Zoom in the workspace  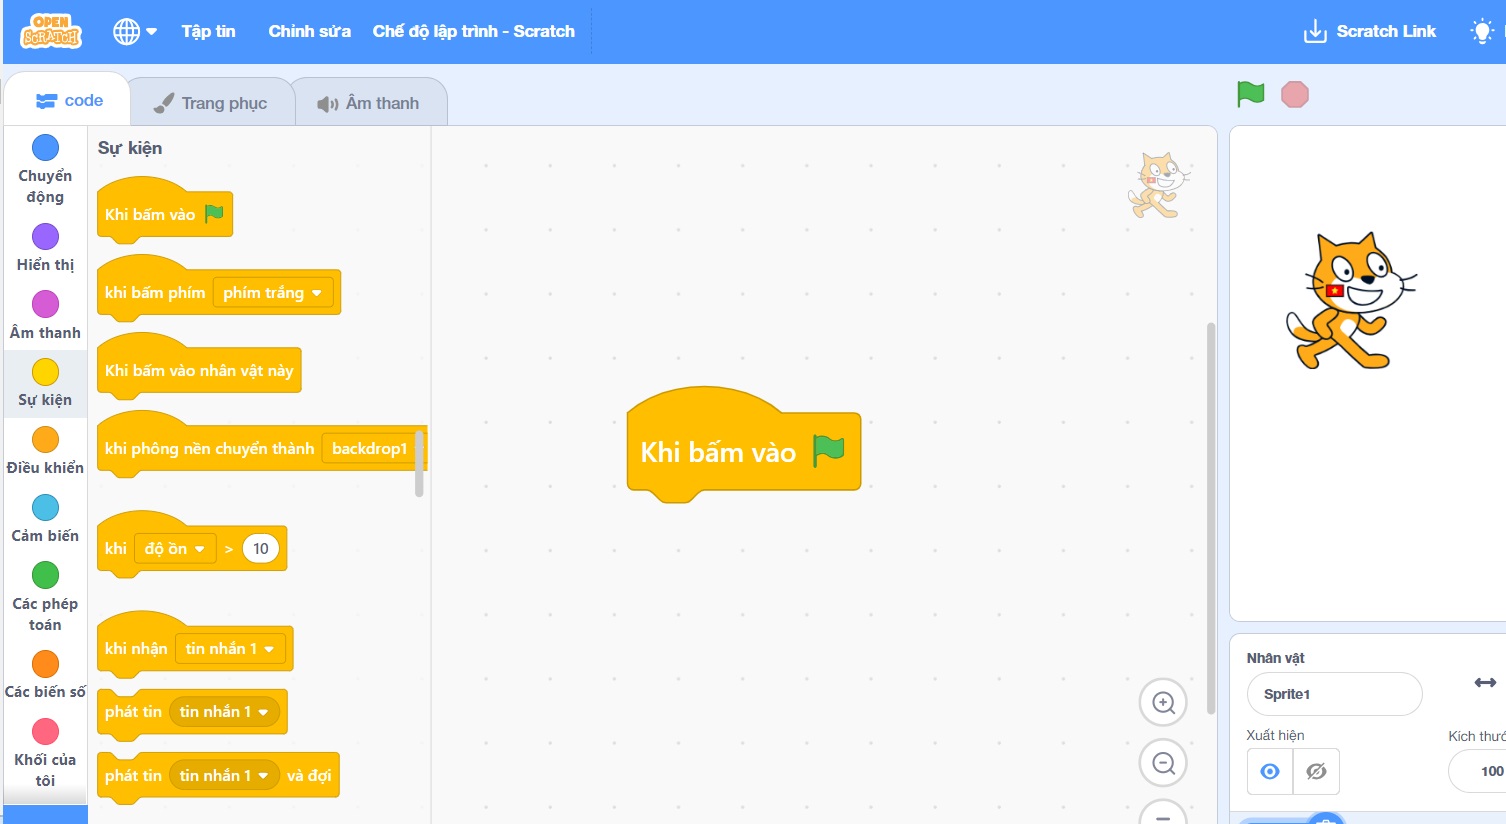(x=1163, y=702)
